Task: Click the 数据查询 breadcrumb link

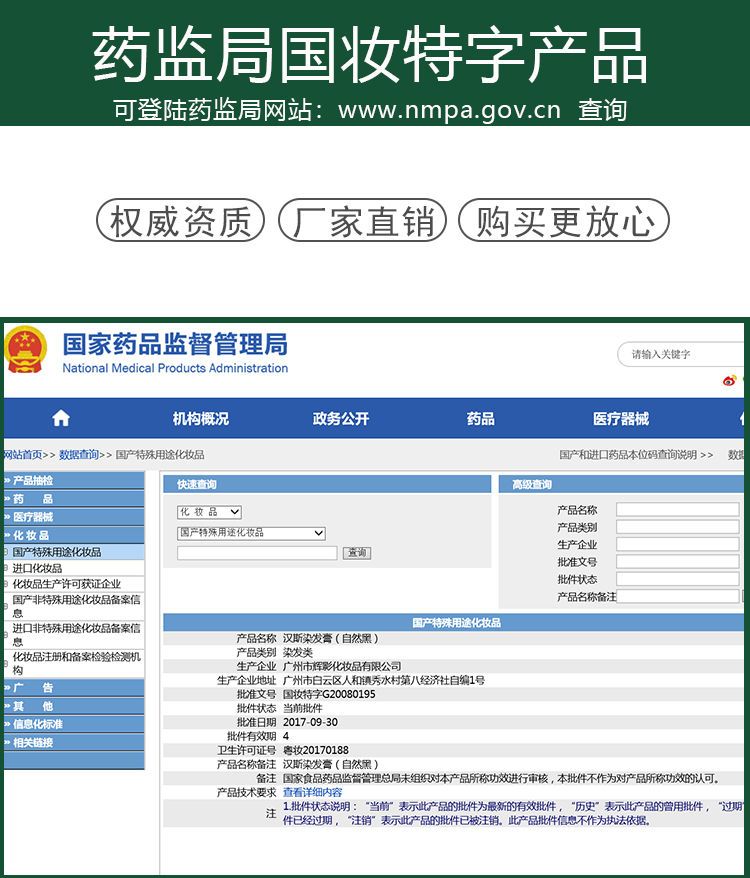Action: (x=78, y=455)
